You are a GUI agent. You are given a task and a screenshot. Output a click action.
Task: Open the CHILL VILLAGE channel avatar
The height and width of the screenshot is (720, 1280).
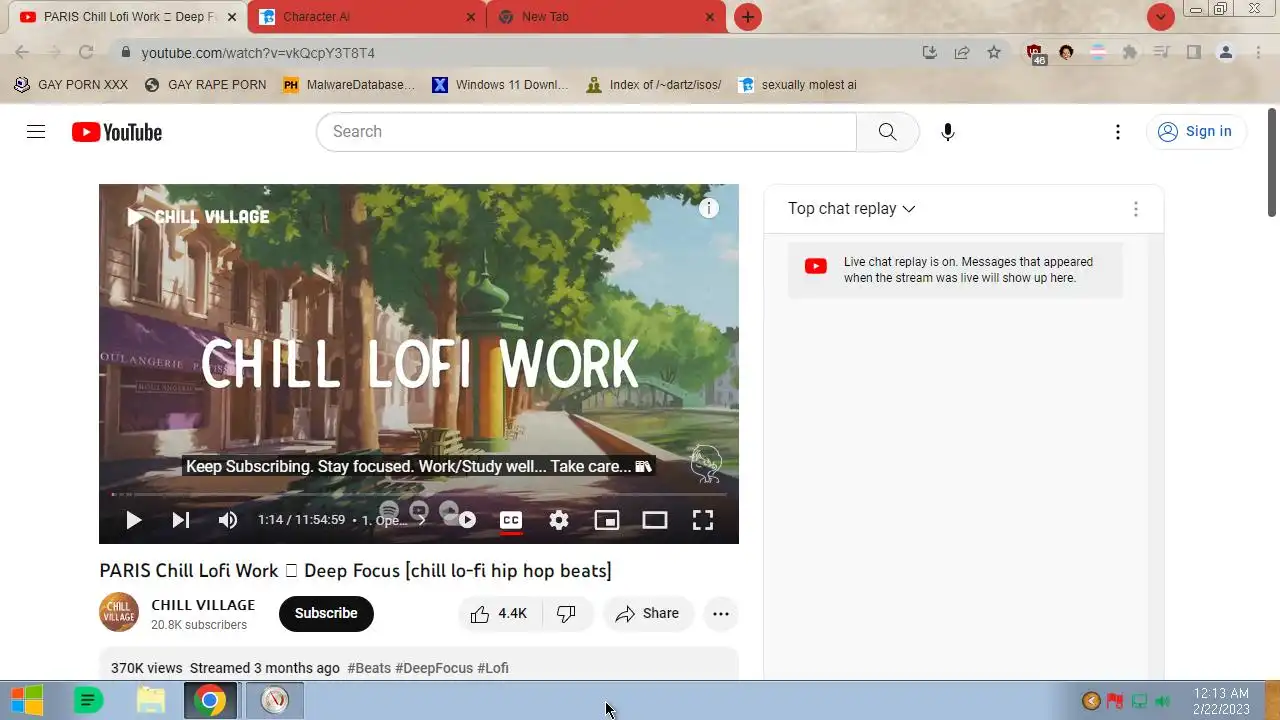[119, 613]
